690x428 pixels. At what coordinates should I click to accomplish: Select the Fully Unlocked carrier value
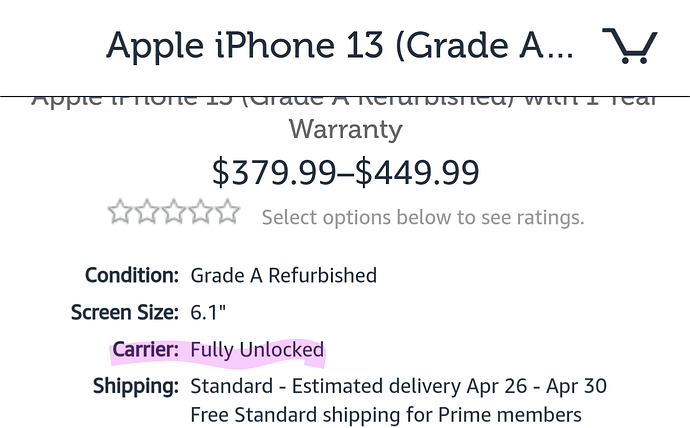pyautogui.click(x=257, y=350)
